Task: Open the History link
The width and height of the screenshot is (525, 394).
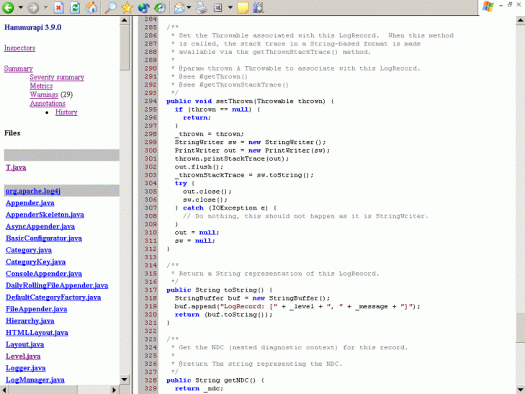Action: tap(66, 112)
